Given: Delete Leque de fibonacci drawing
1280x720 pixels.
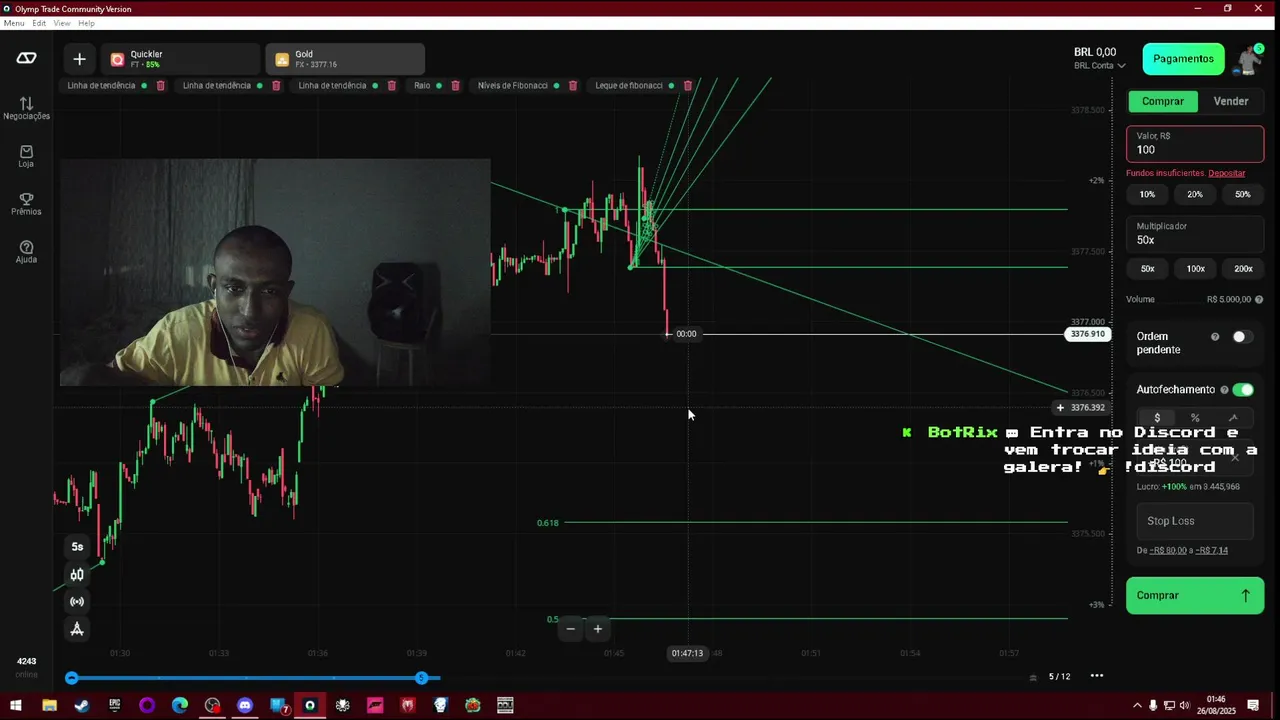Looking at the screenshot, I should (688, 86).
